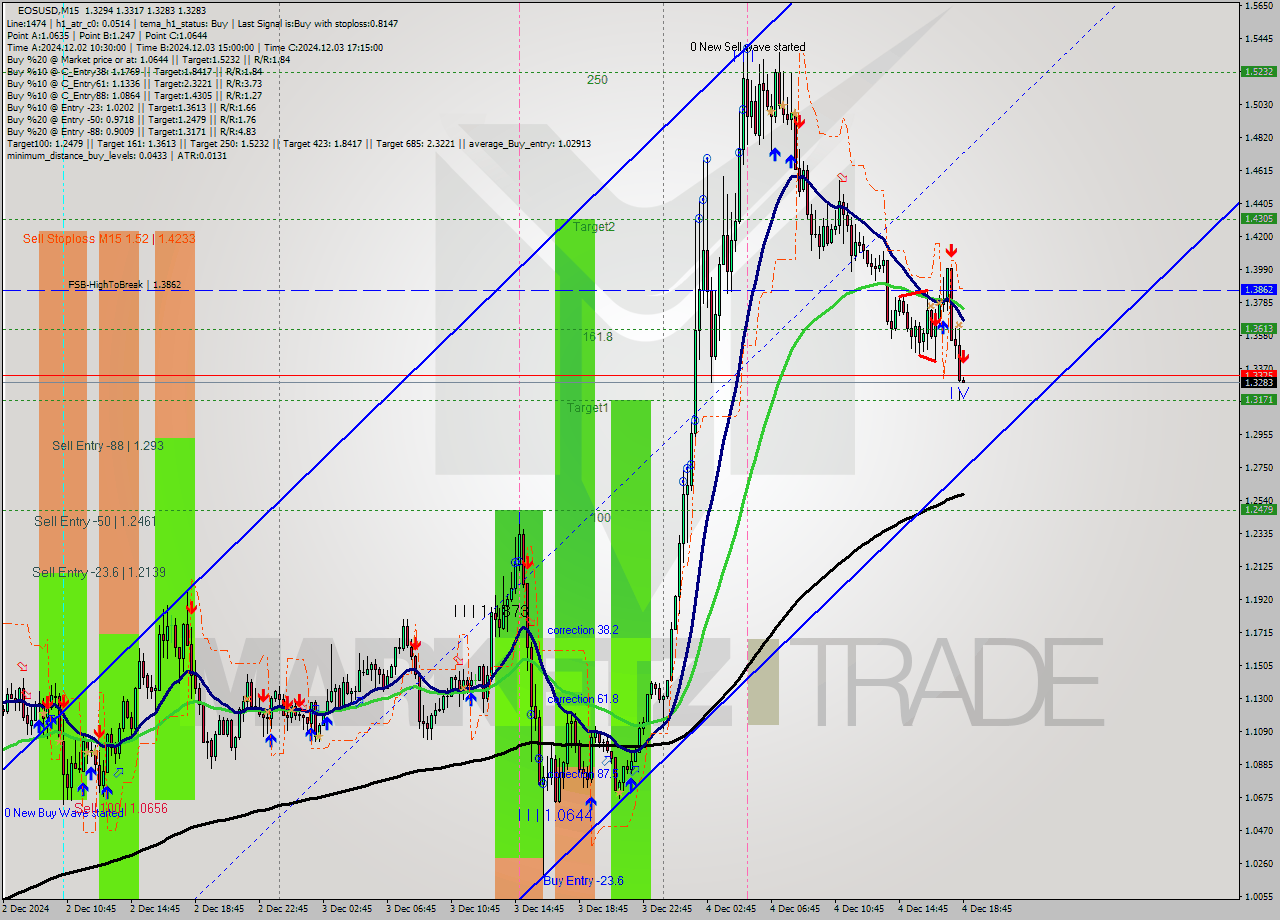The height and width of the screenshot is (920, 1280).
Task: Click the 'Sell 100 | 1.0656' label
Action: (x=121, y=808)
